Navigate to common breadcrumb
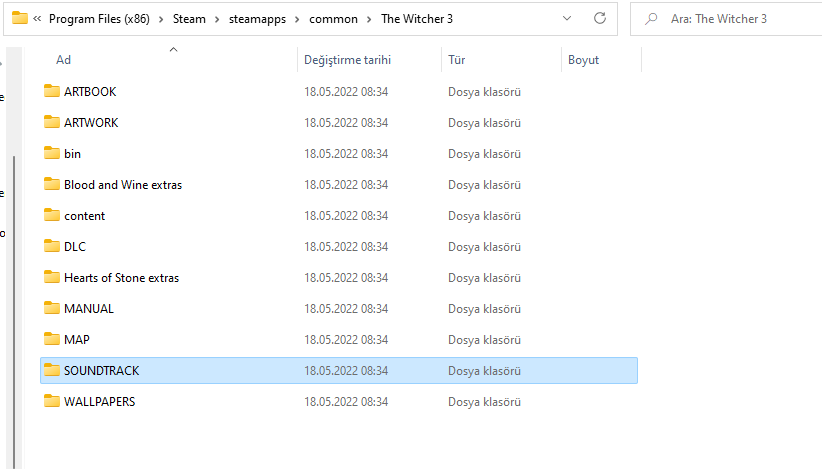This screenshot has height=469, width=822. coord(333,19)
